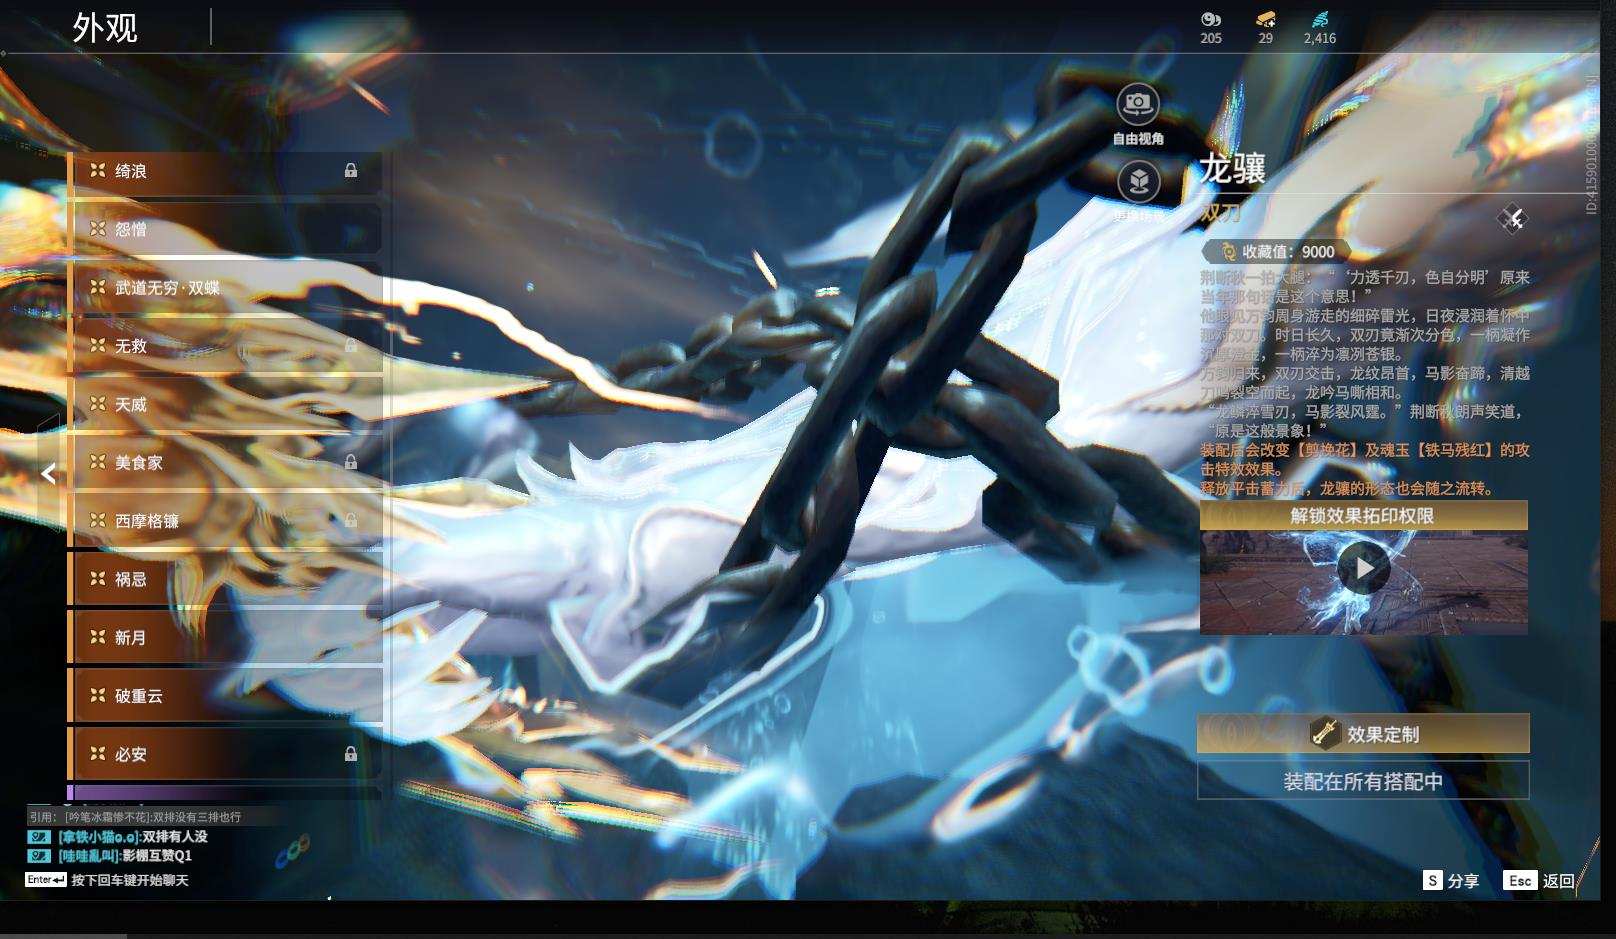Choose the 西摩格镰 skin
This screenshot has width=1616, height=939.
[x=226, y=520]
